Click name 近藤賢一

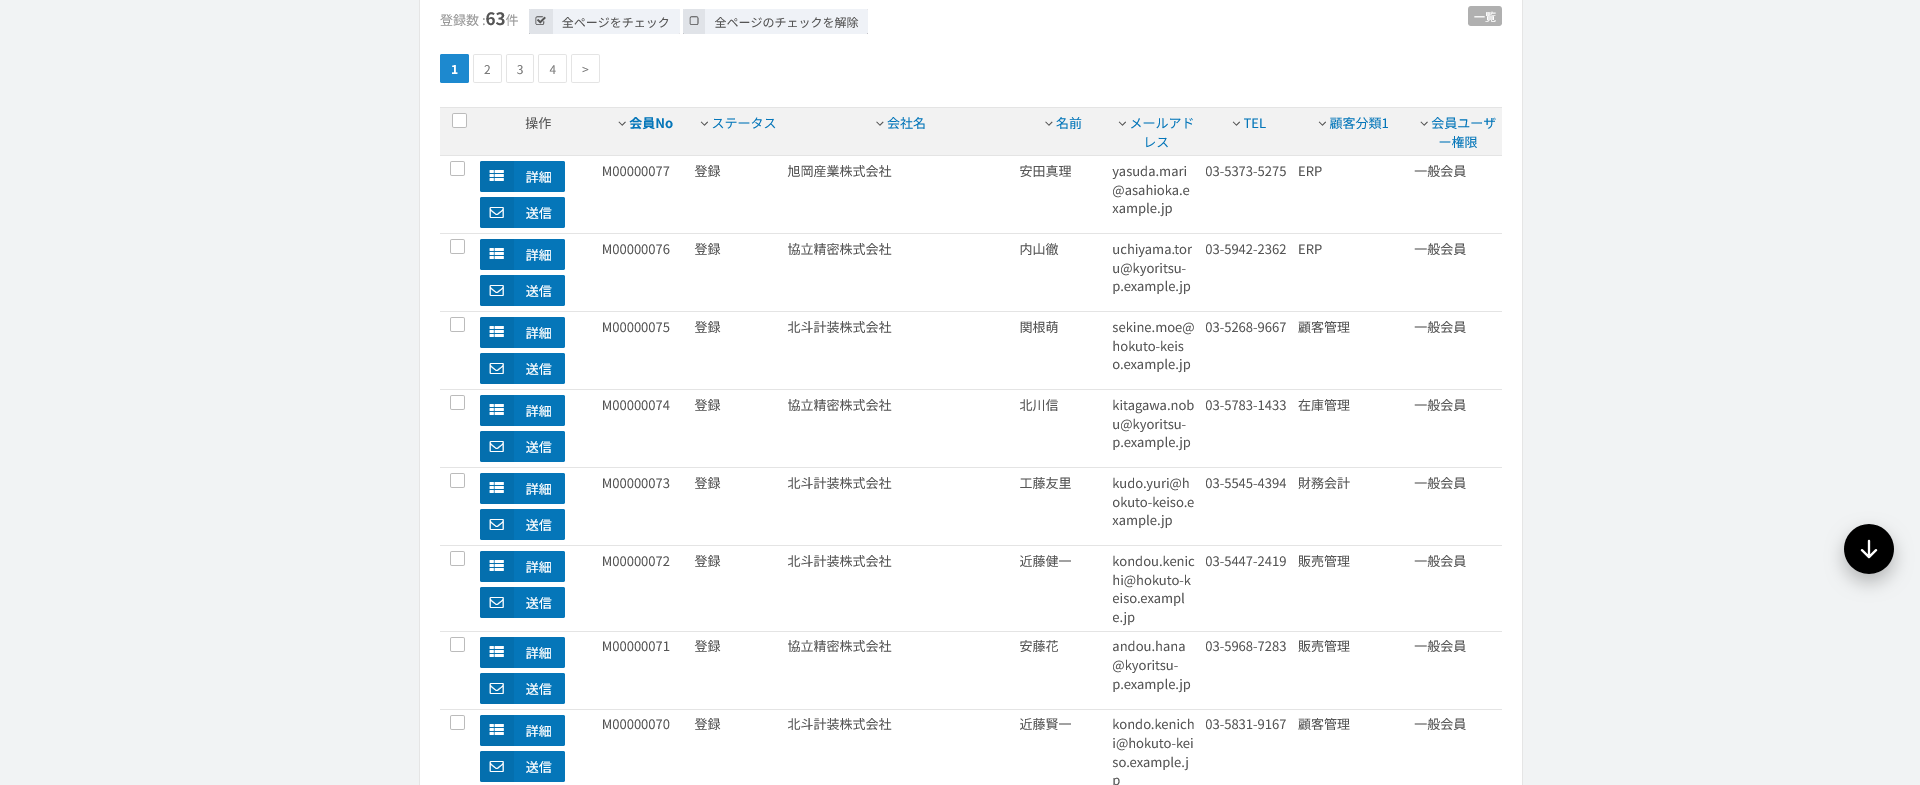click(1045, 724)
